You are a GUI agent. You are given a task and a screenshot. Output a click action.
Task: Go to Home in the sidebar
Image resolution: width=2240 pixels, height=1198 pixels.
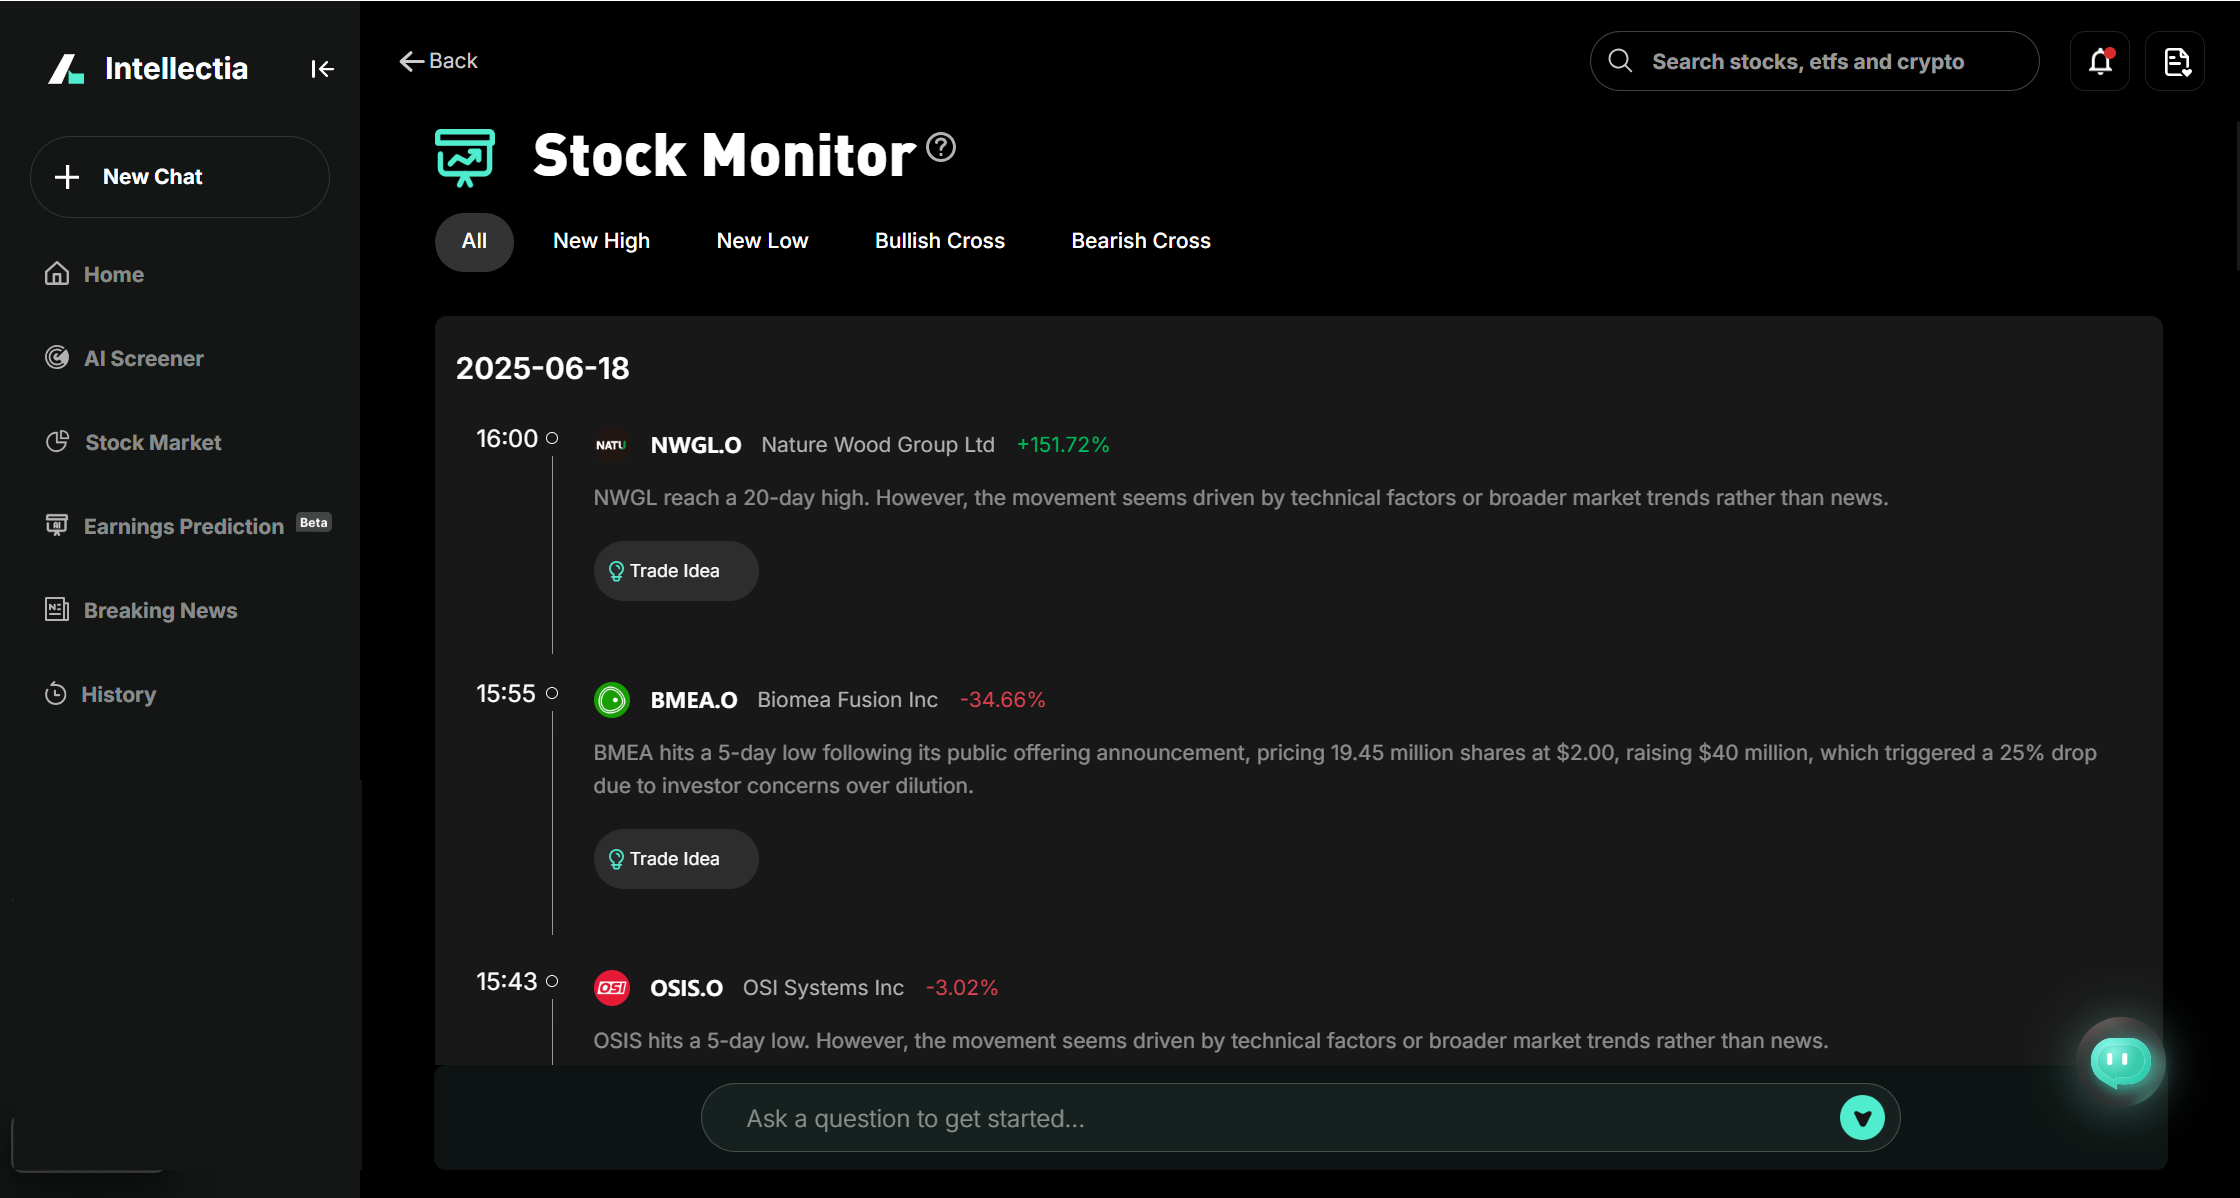(113, 274)
